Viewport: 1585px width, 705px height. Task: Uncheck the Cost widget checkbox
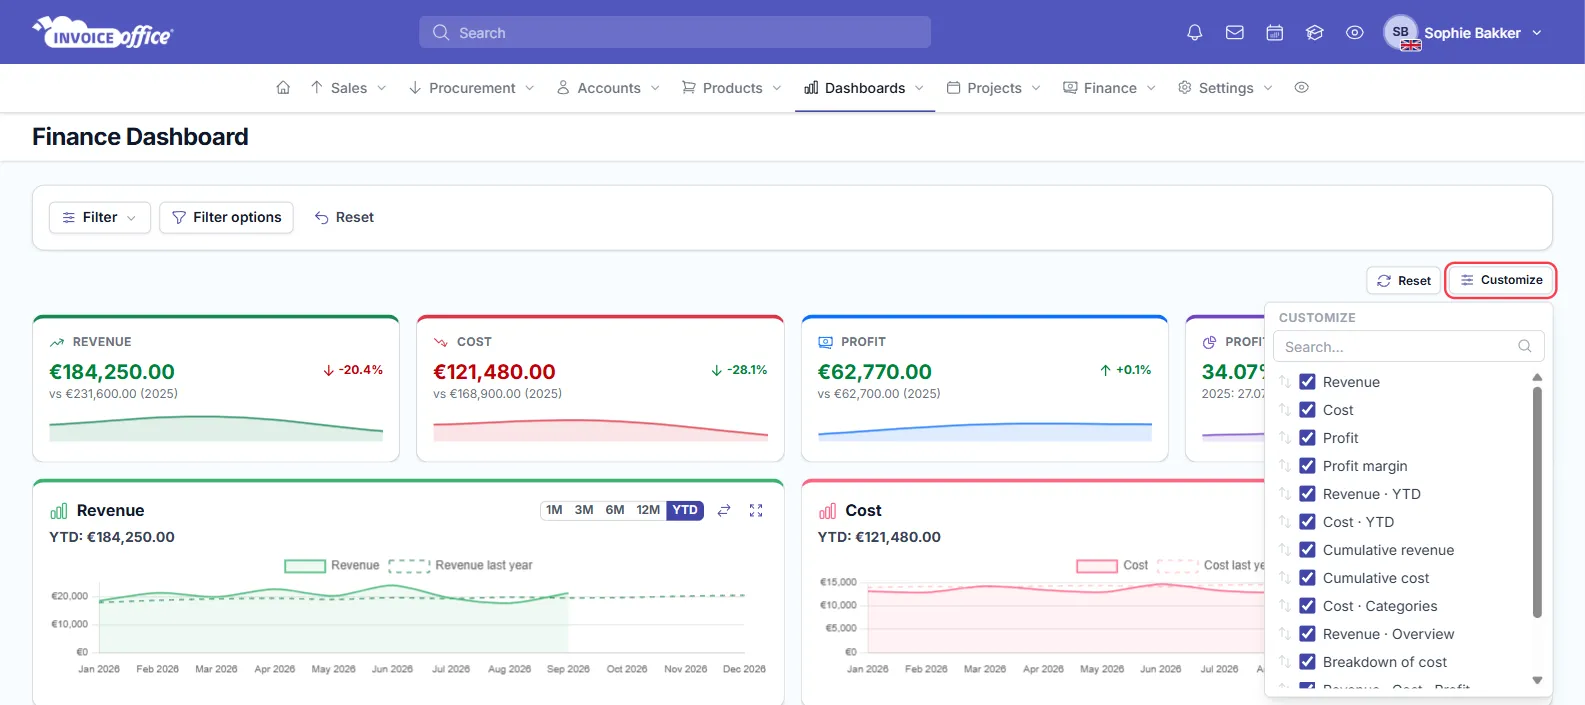tap(1307, 409)
